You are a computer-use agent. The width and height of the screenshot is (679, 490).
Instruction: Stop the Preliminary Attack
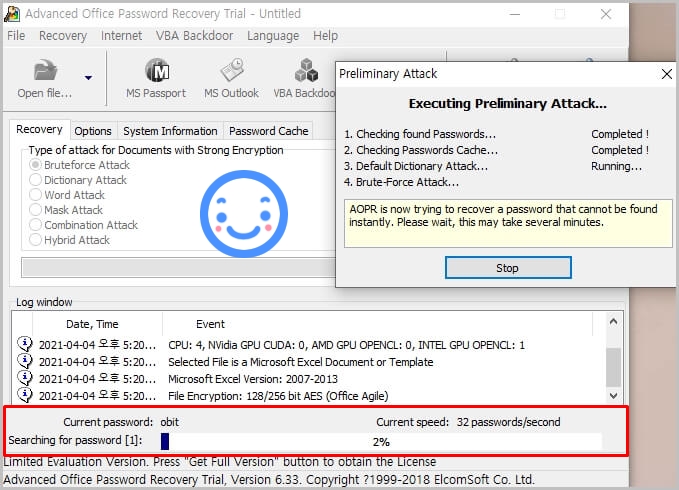click(508, 268)
